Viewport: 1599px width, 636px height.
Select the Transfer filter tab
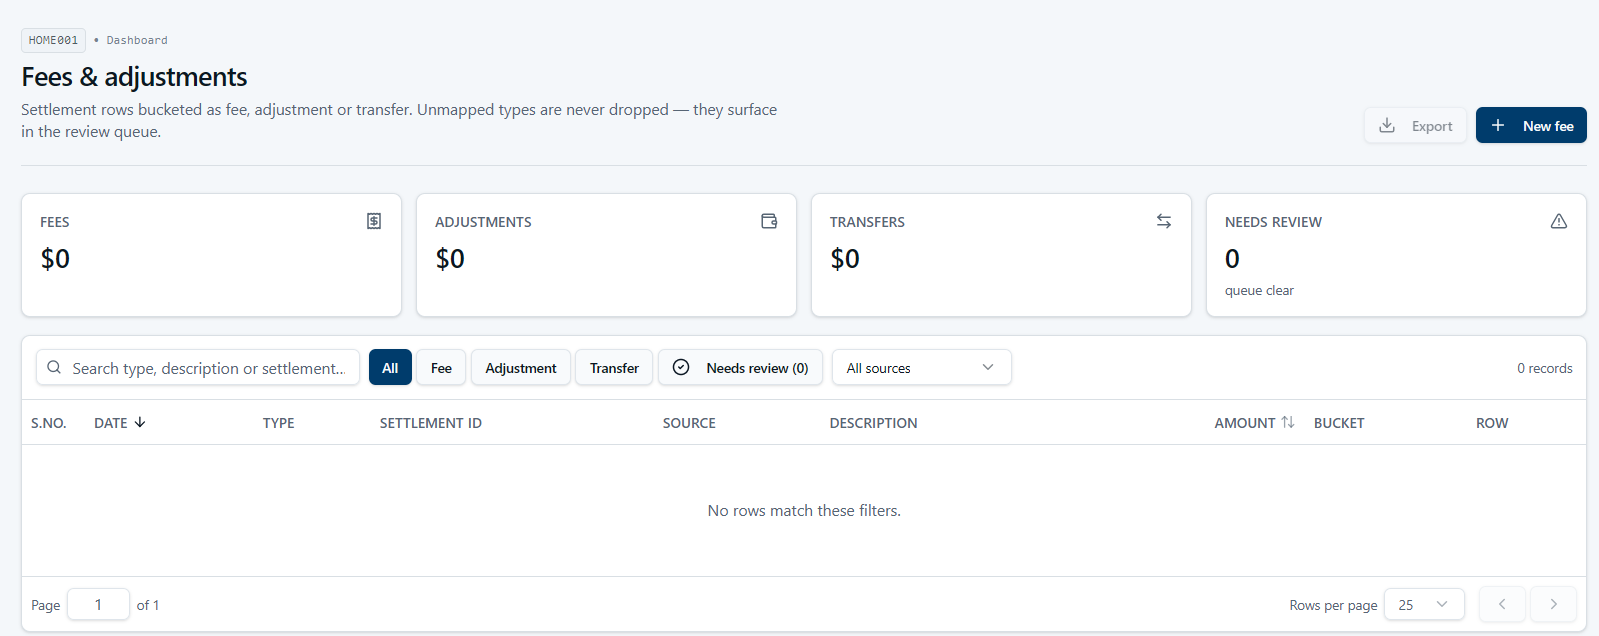point(614,367)
